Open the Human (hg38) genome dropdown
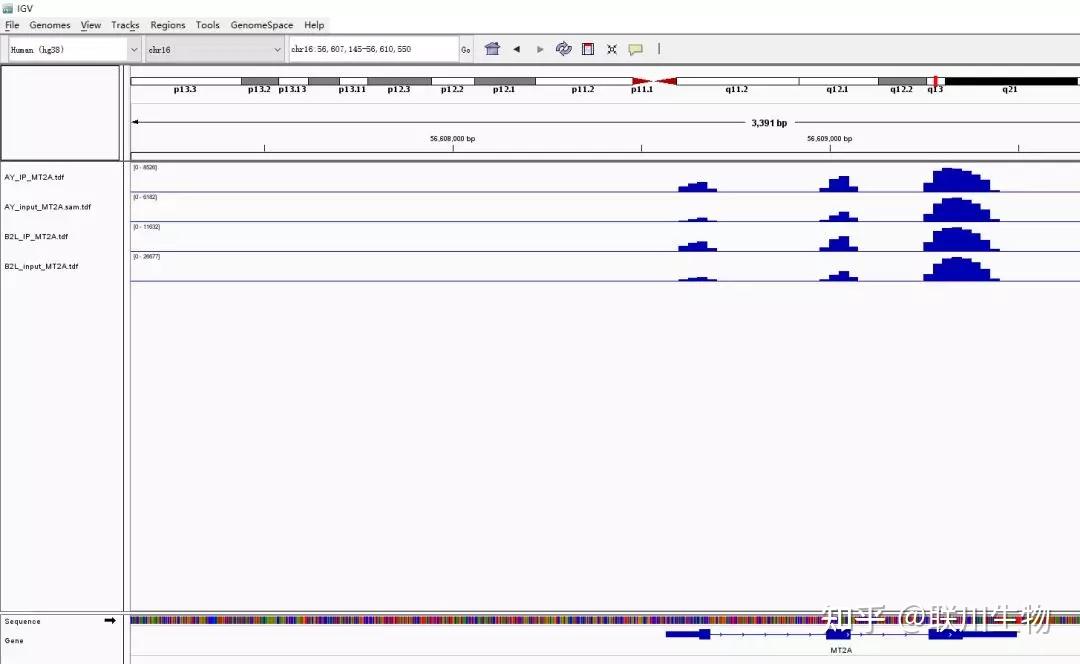The width and height of the screenshot is (1080, 664). (65, 48)
